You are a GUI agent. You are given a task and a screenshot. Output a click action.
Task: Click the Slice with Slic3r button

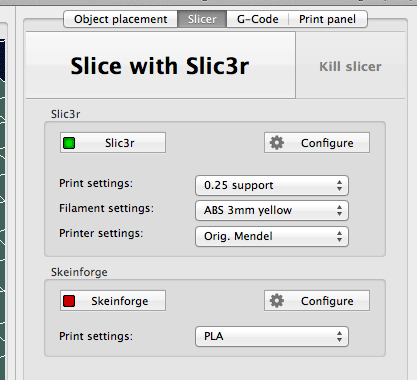click(160, 65)
